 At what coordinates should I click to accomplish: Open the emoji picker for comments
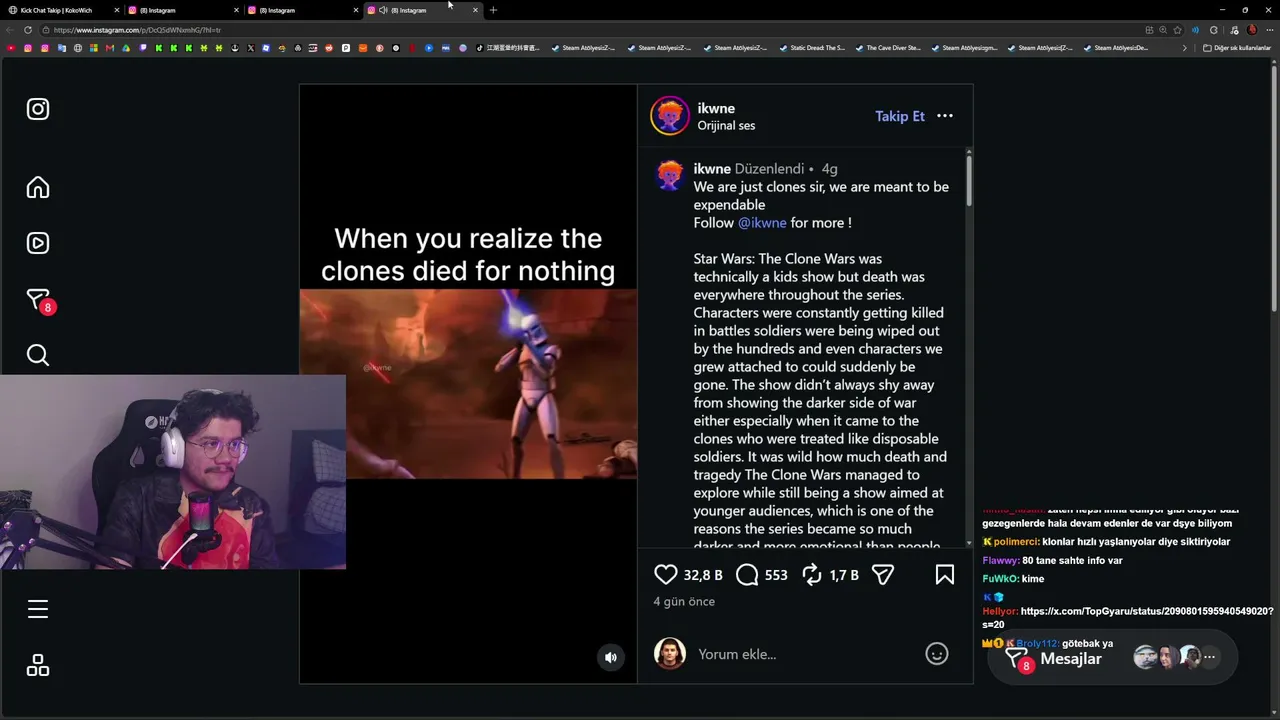point(937,654)
